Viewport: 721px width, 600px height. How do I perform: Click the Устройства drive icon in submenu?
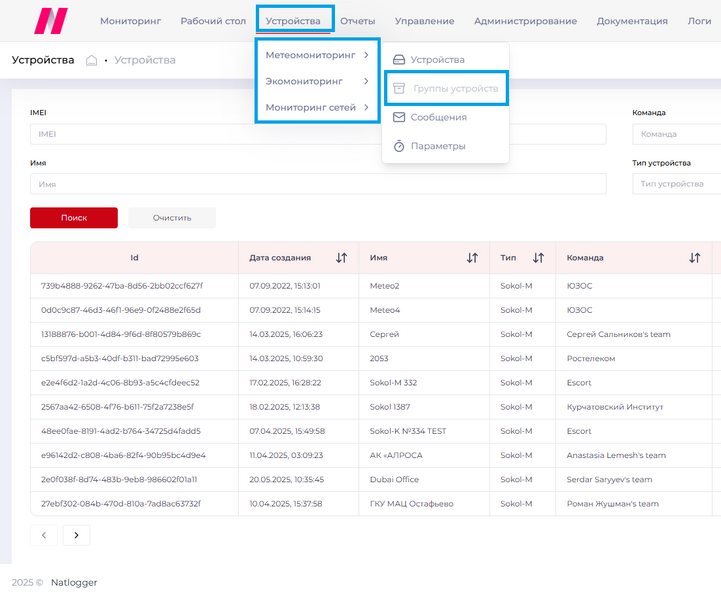point(399,60)
